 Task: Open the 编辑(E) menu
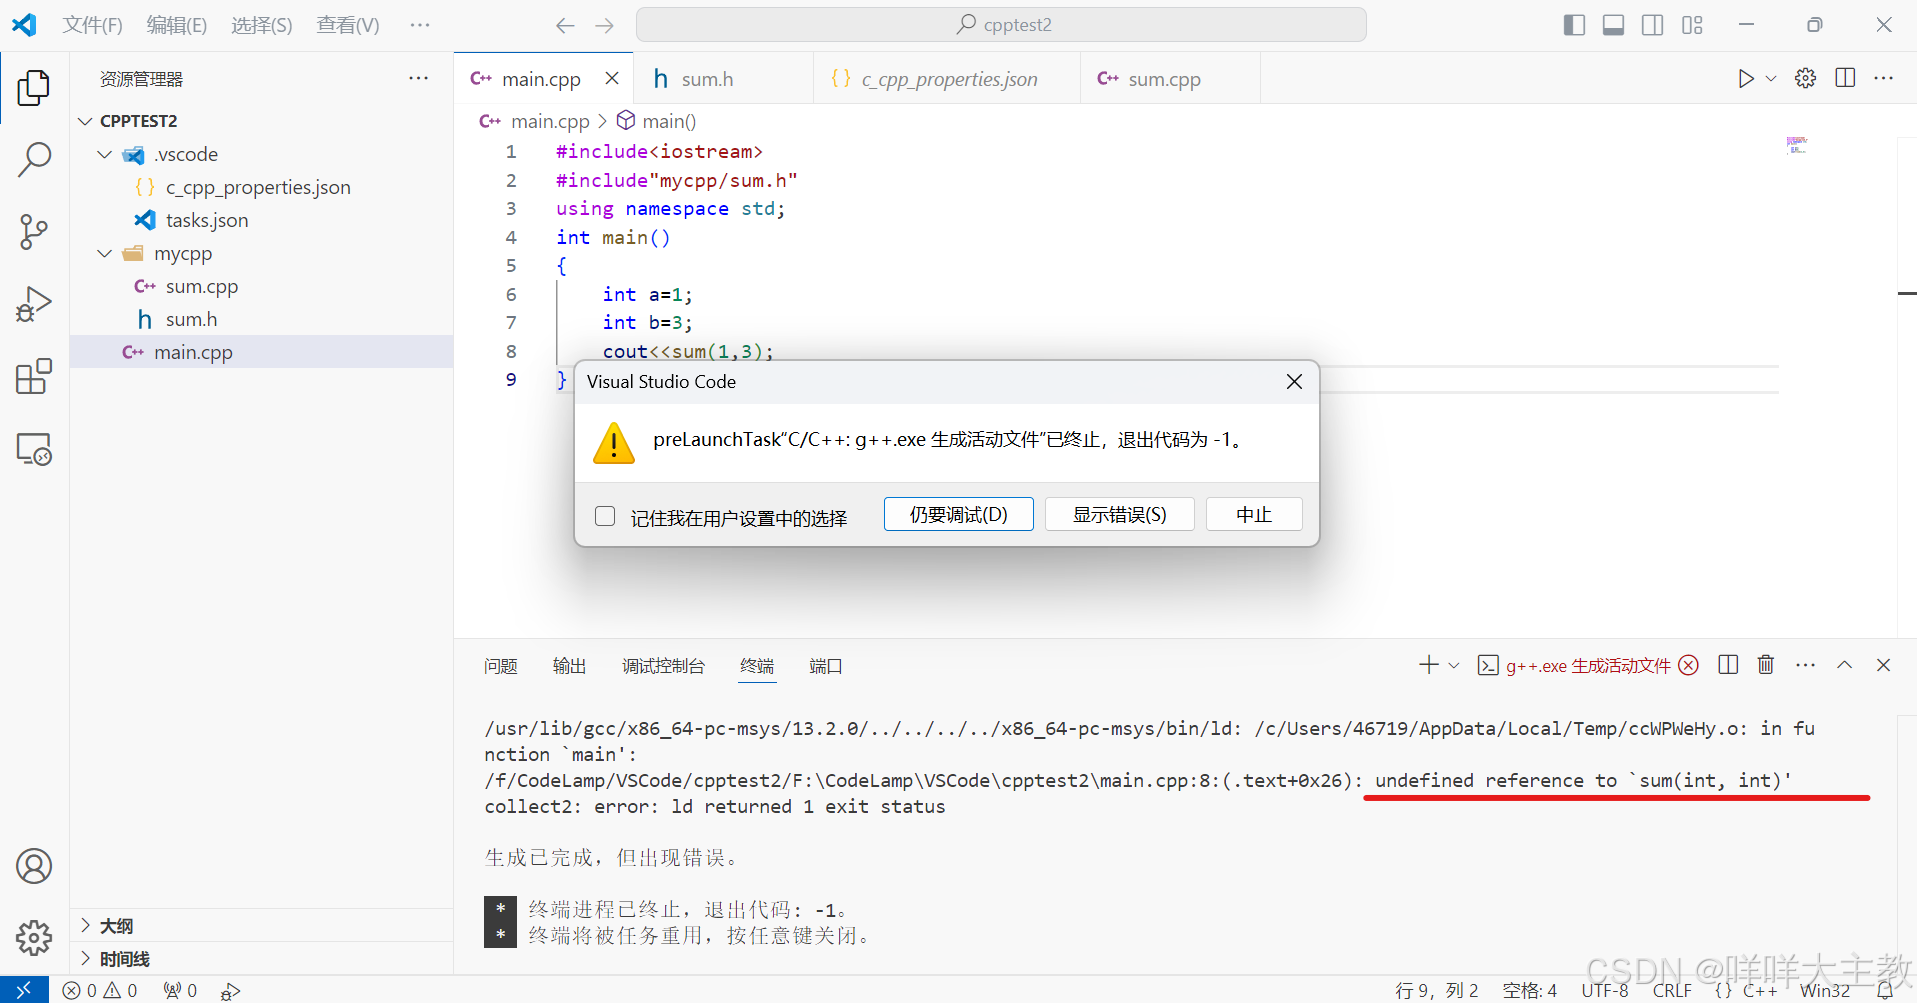pyautogui.click(x=177, y=25)
